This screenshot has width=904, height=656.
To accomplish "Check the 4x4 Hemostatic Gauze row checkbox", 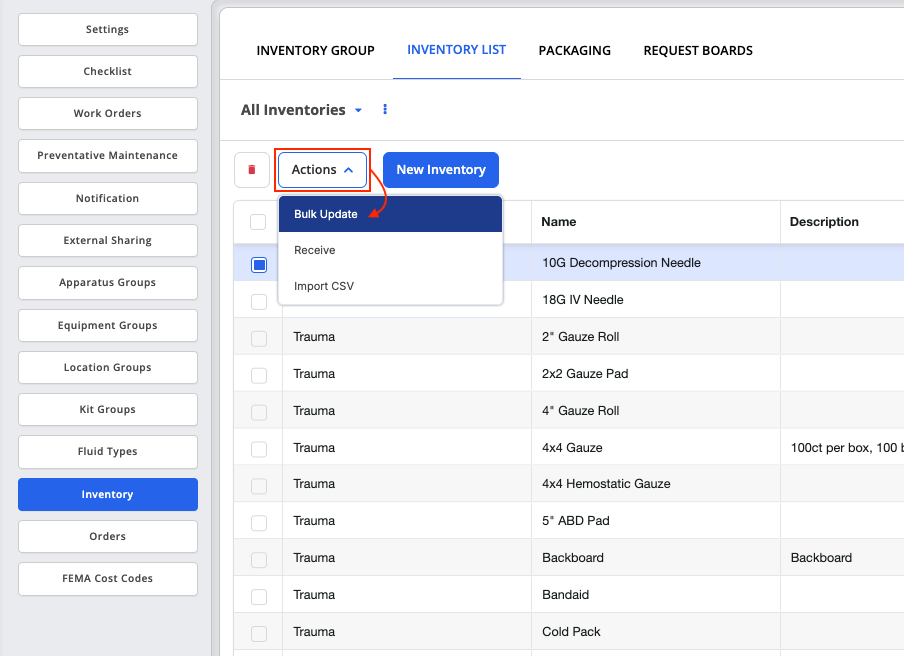I will pyautogui.click(x=259, y=486).
